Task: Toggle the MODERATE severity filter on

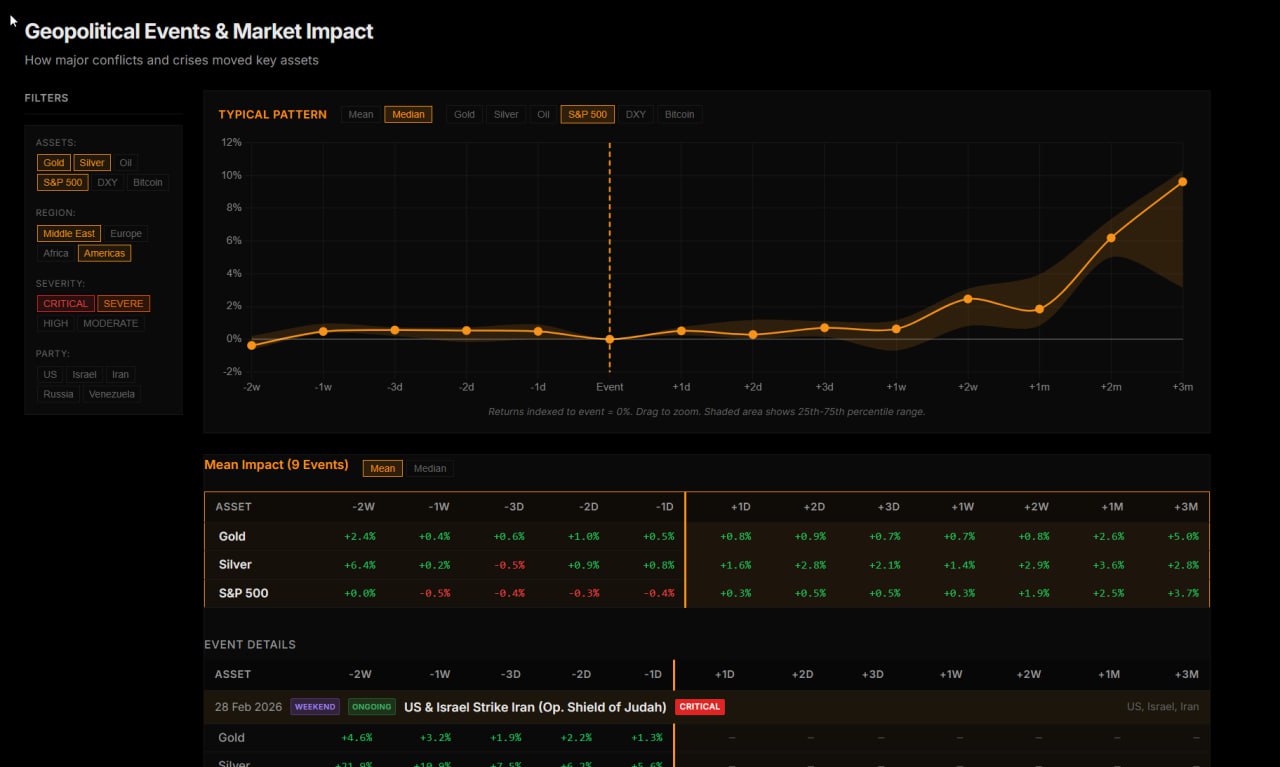Action: point(111,323)
